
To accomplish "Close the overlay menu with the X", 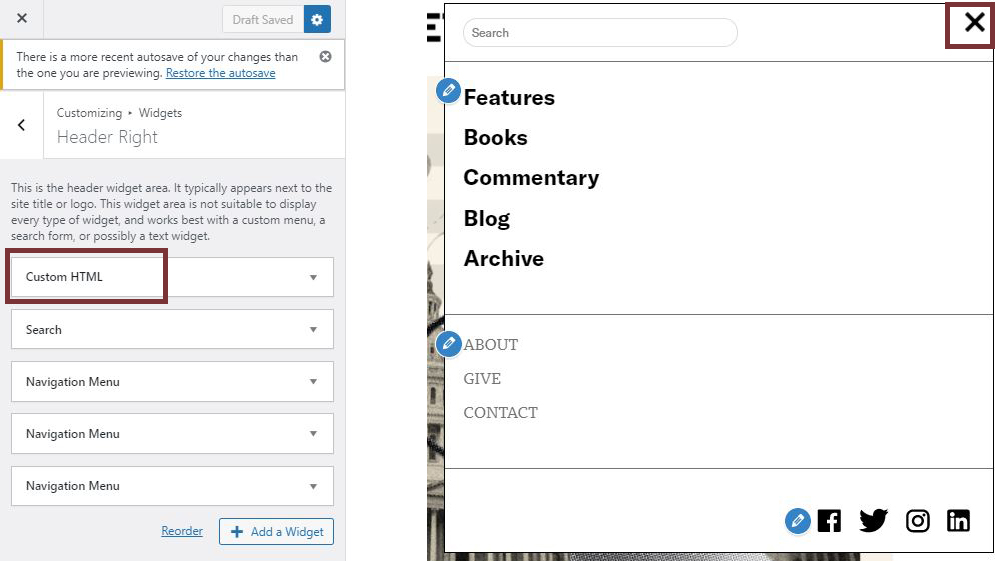I will (x=973, y=23).
